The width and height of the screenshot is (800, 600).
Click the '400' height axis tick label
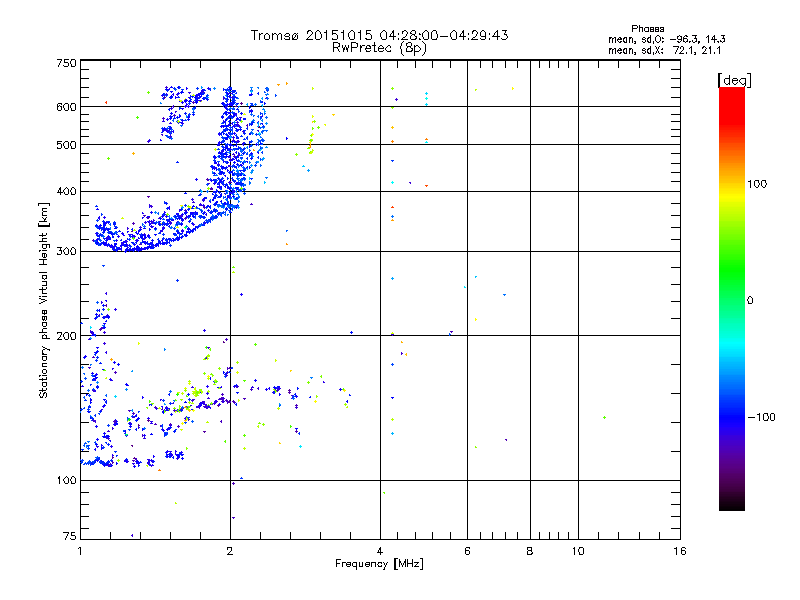click(66, 192)
